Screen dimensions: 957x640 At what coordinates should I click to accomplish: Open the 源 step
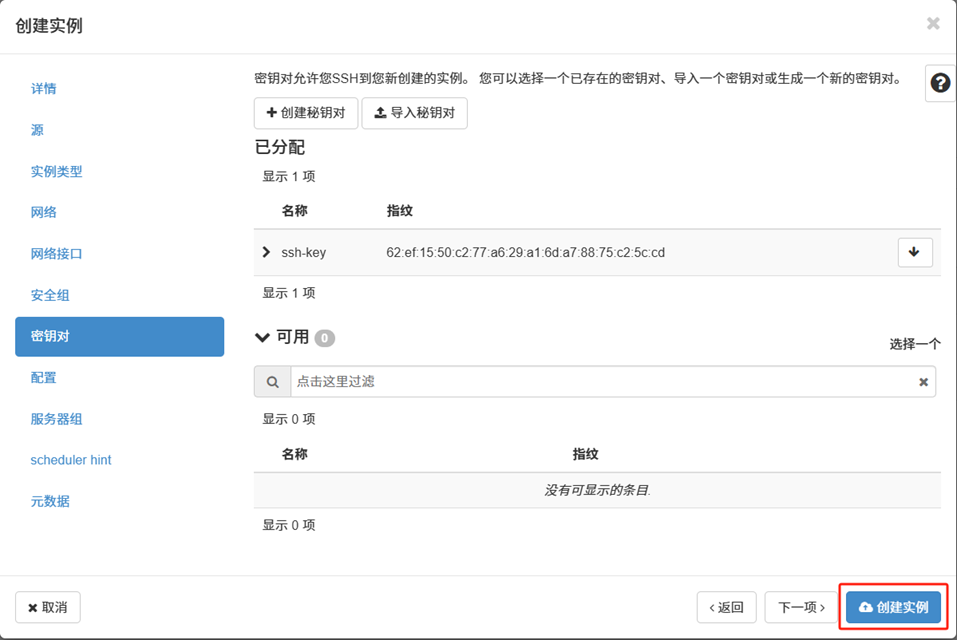tap(37, 130)
